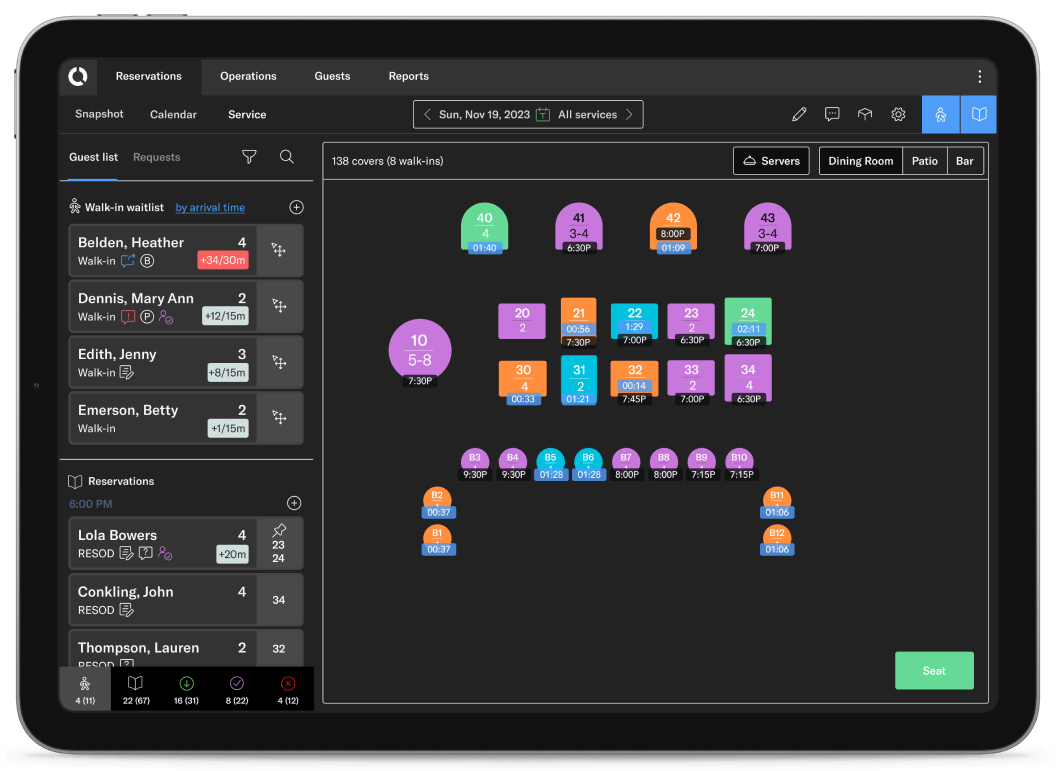The height and width of the screenshot is (771, 1056).
Task: Go to previous day arrow
Action: click(x=427, y=114)
